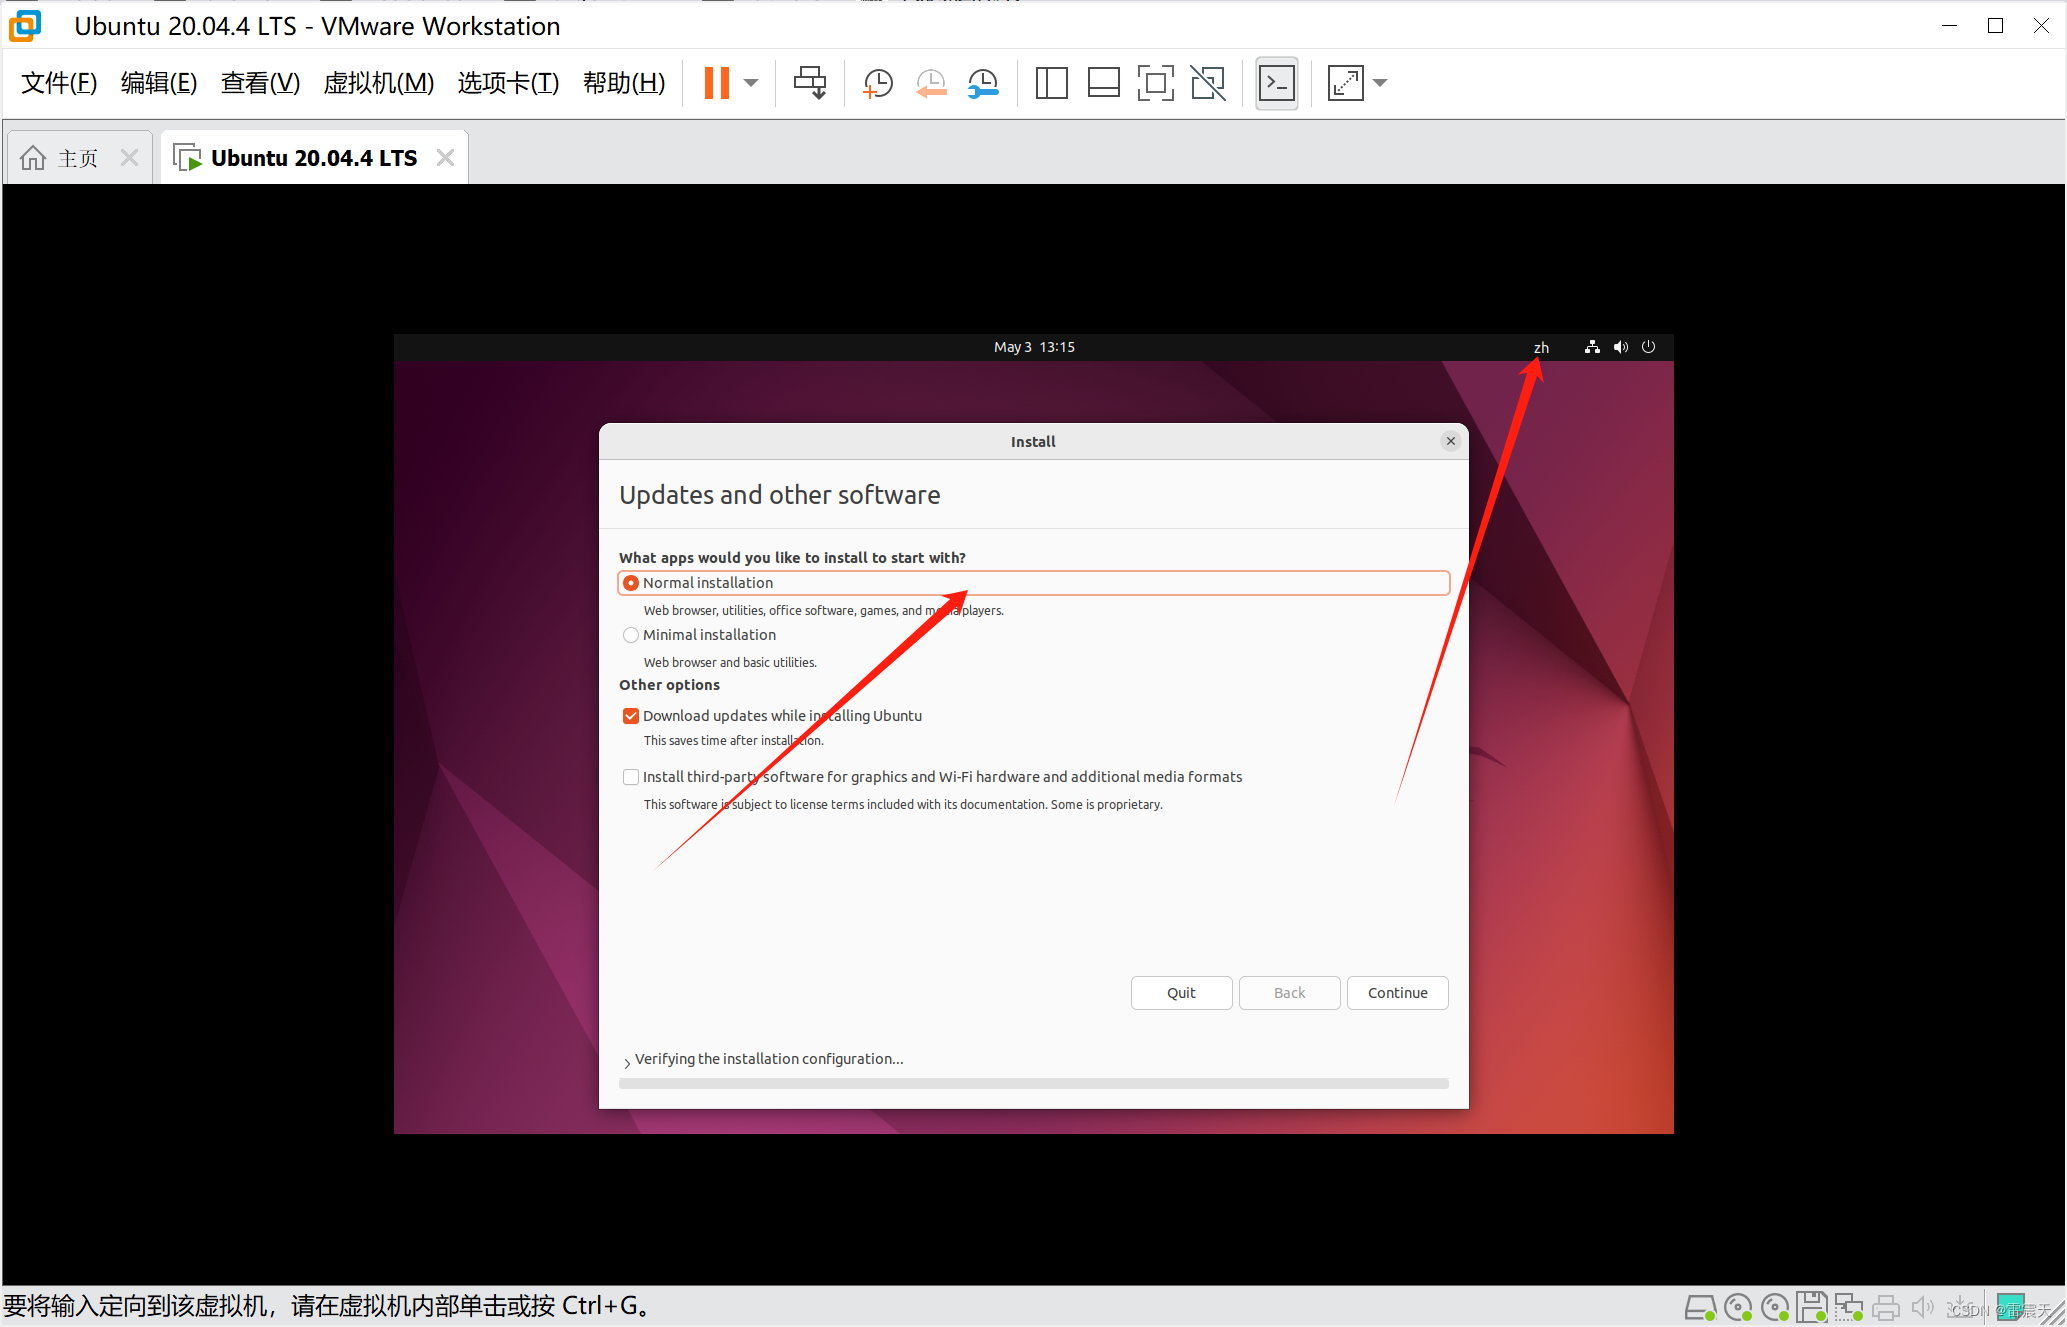The width and height of the screenshot is (2067, 1327).
Task: Click the Ubuntu network status icon
Action: [x=1592, y=347]
